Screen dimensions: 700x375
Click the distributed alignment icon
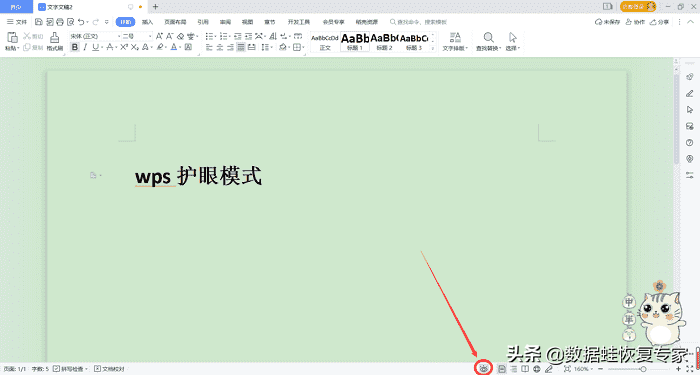click(252, 47)
